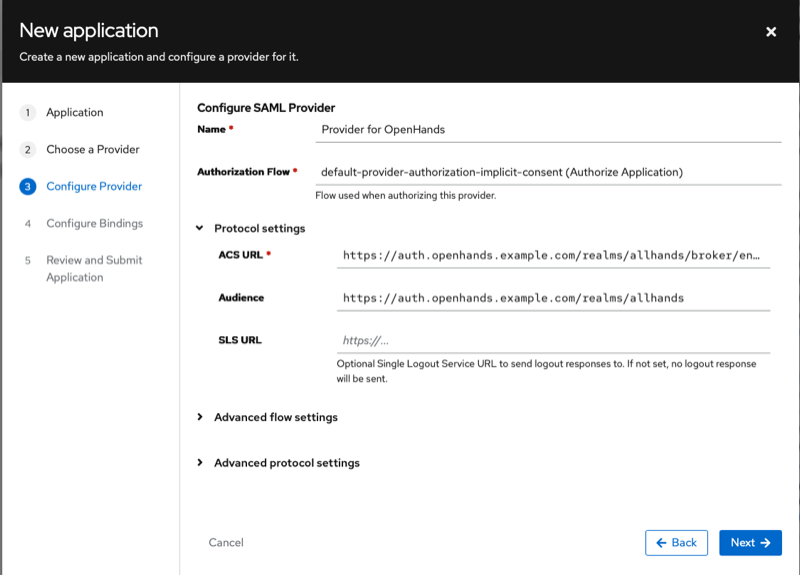Image resolution: width=800 pixels, height=575 pixels.
Task: Click the Advanced protocol settings label
Action: pyautogui.click(x=287, y=463)
